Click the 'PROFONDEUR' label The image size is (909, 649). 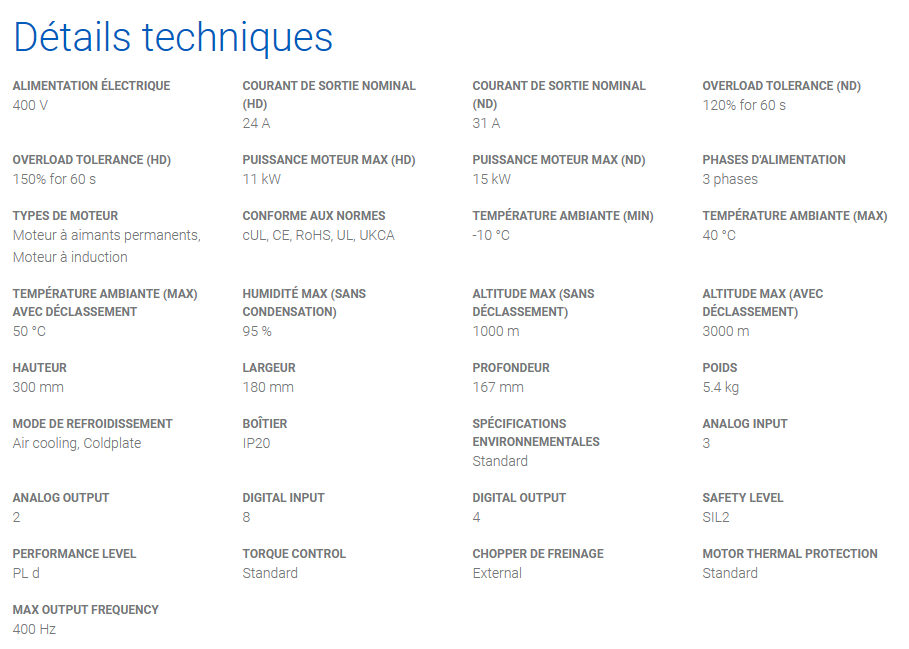[x=511, y=369]
